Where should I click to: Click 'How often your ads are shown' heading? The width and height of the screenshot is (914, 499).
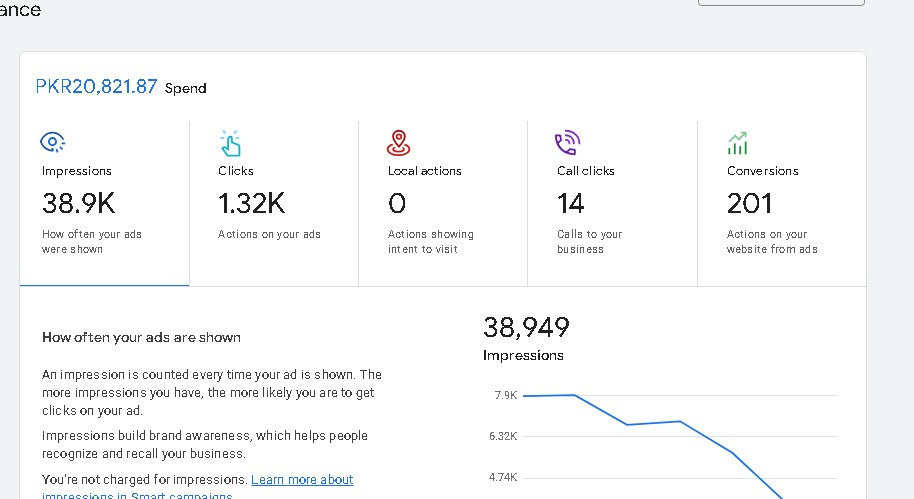141,338
